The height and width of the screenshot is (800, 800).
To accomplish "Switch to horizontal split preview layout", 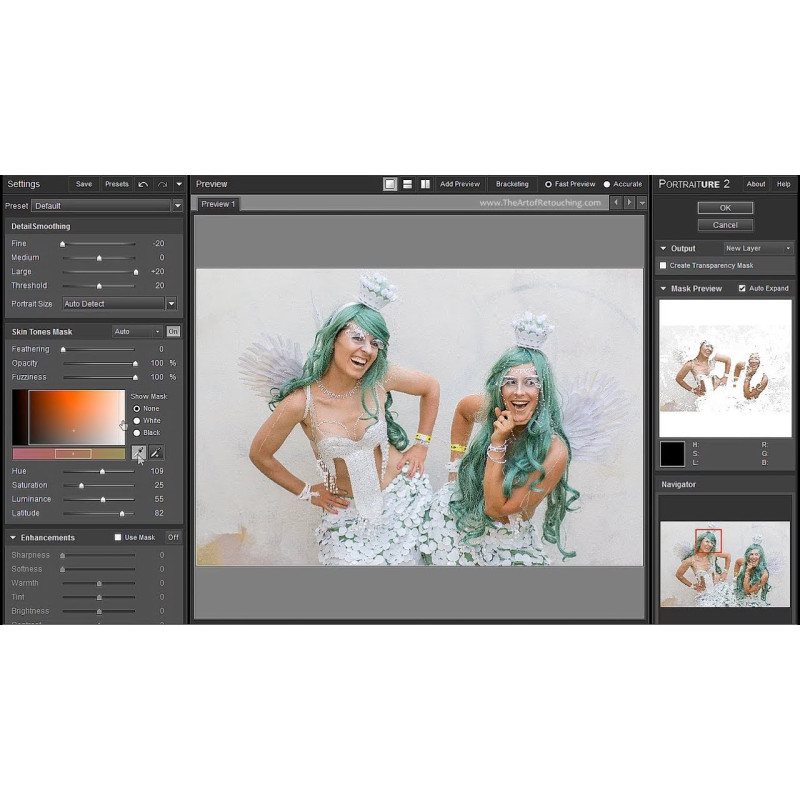I will [x=408, y=184].
